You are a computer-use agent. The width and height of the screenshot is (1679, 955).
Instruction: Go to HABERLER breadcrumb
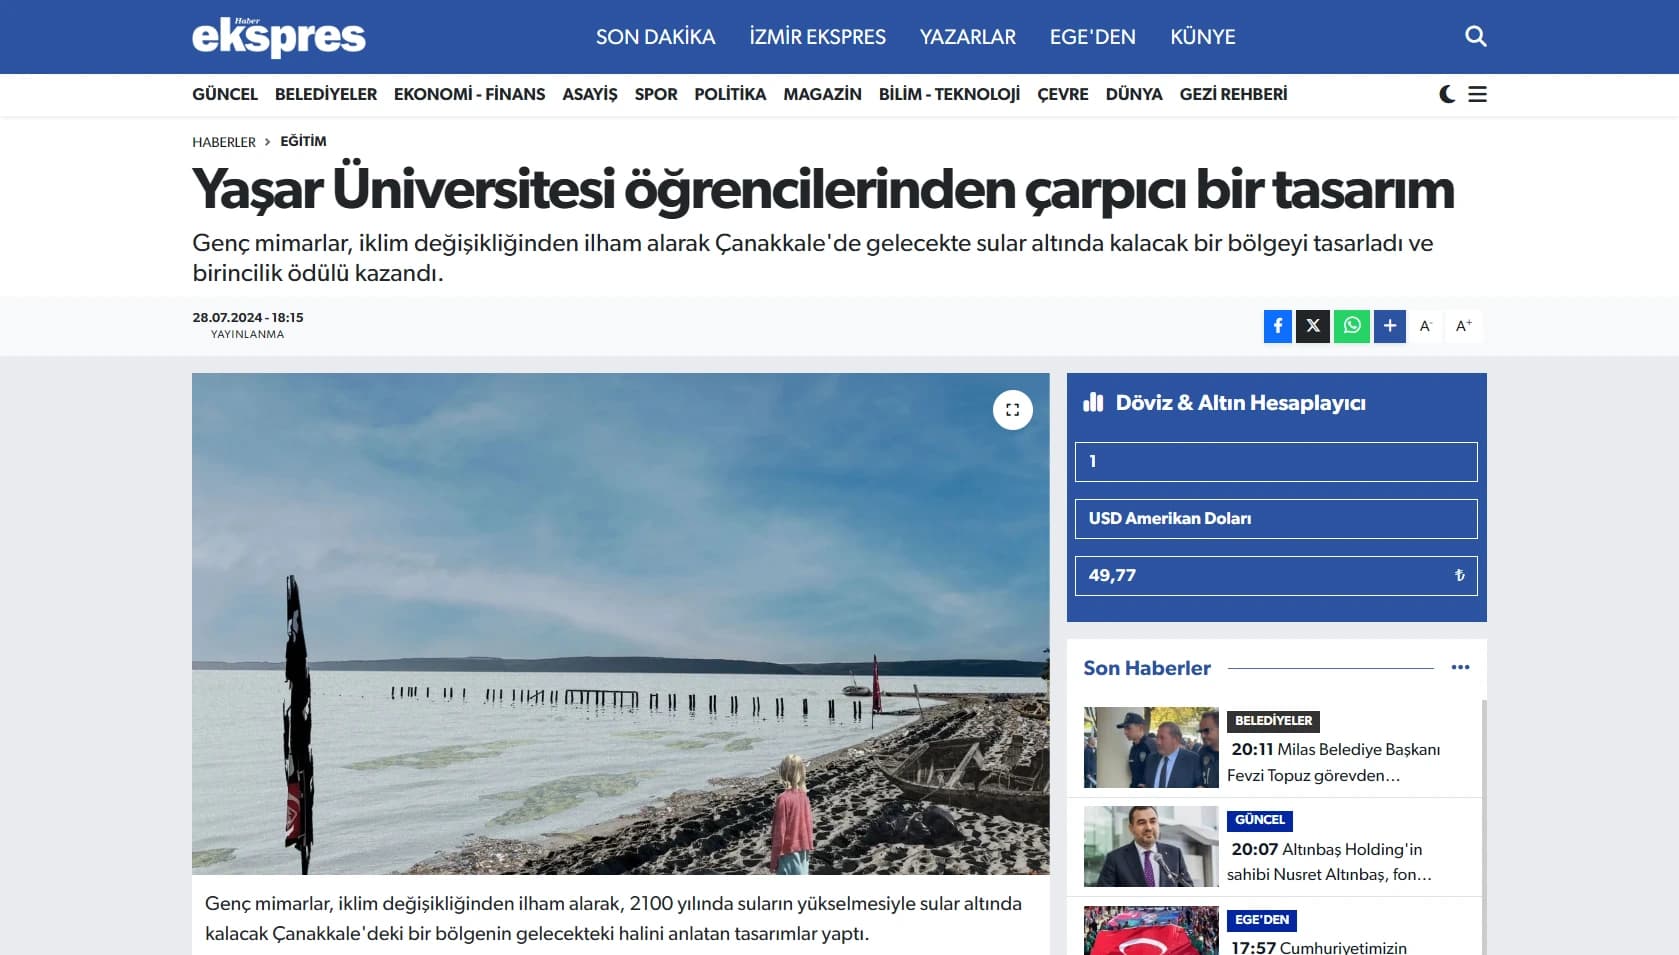[224, 142]
